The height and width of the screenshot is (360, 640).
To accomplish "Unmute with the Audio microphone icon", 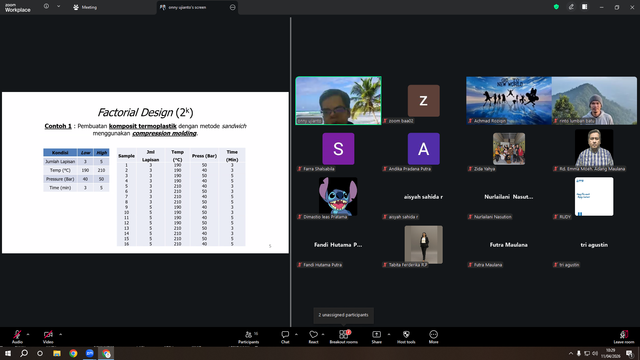I will tap(17, 334).
